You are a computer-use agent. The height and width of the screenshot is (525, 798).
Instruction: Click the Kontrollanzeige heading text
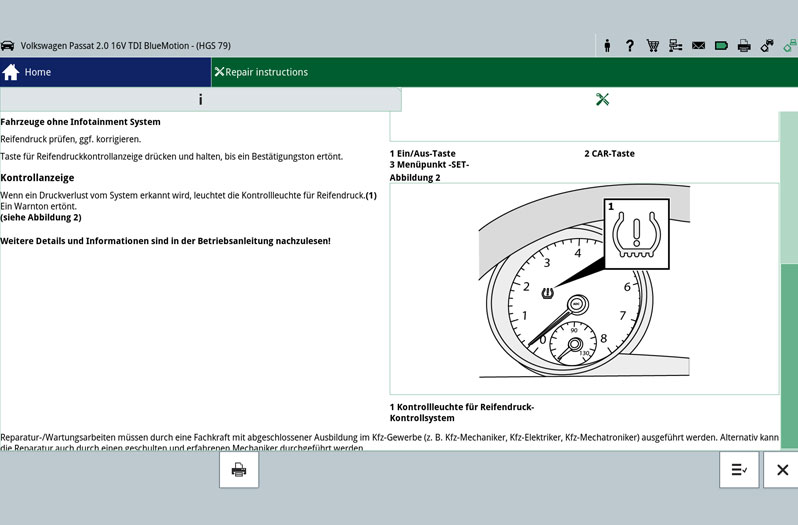[x=37, y=176]
